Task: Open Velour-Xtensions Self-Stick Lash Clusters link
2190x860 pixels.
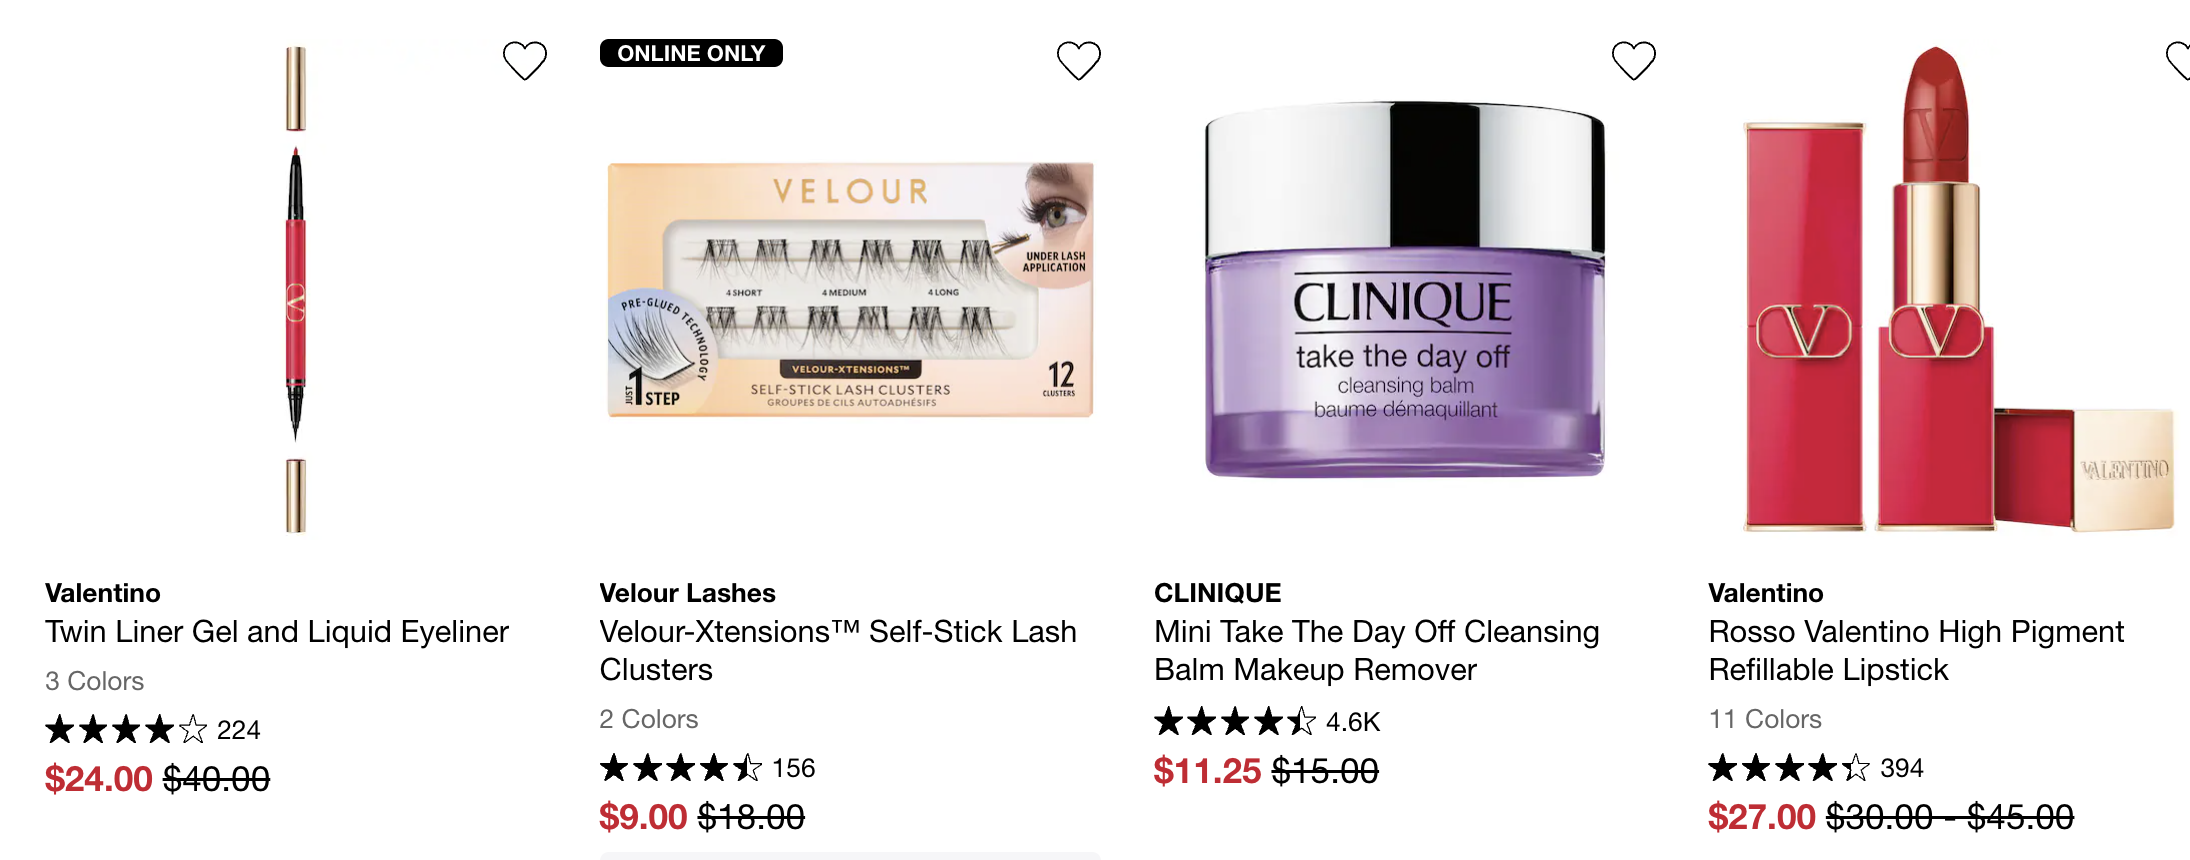Action: click(838, 651)
